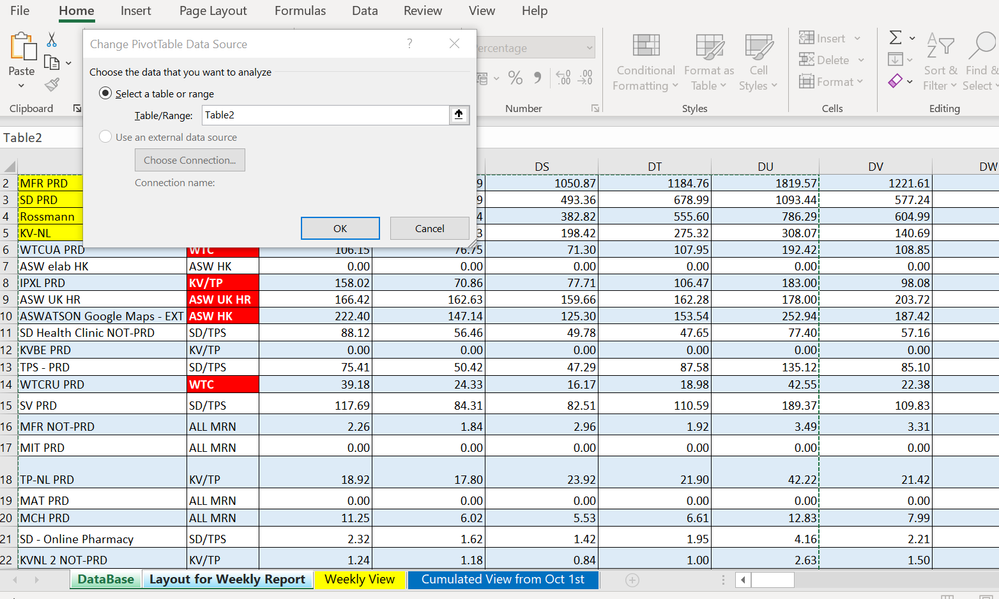Click red 'KV/TP' cell in IPXL PRD row
Viewport: 999px width, 599px height.
pos(223,283)
